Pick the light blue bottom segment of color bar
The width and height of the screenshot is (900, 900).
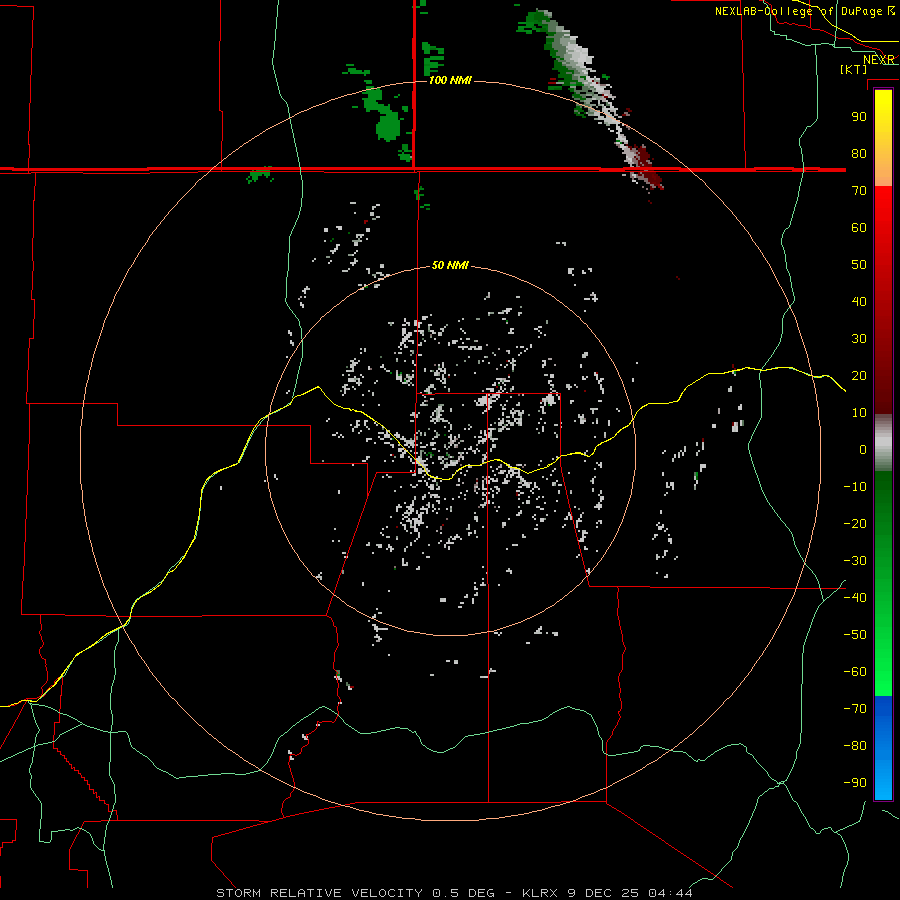(883, 777)
